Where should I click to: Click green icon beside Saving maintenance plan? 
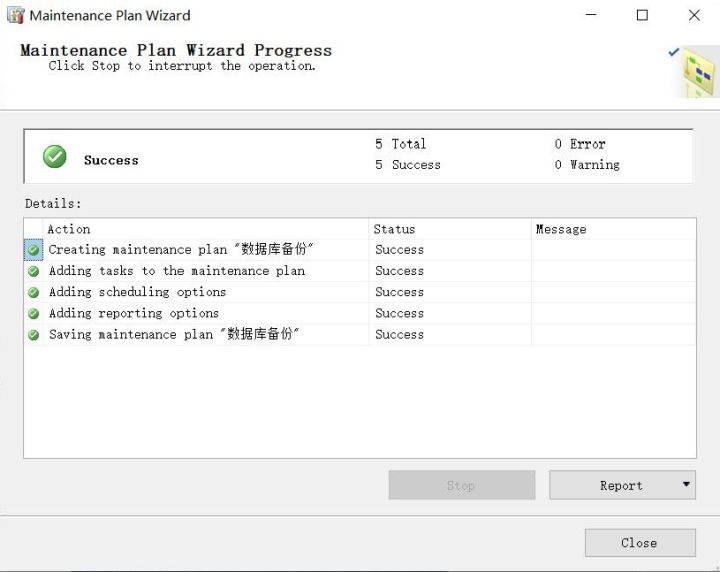(x=34, y=335)
